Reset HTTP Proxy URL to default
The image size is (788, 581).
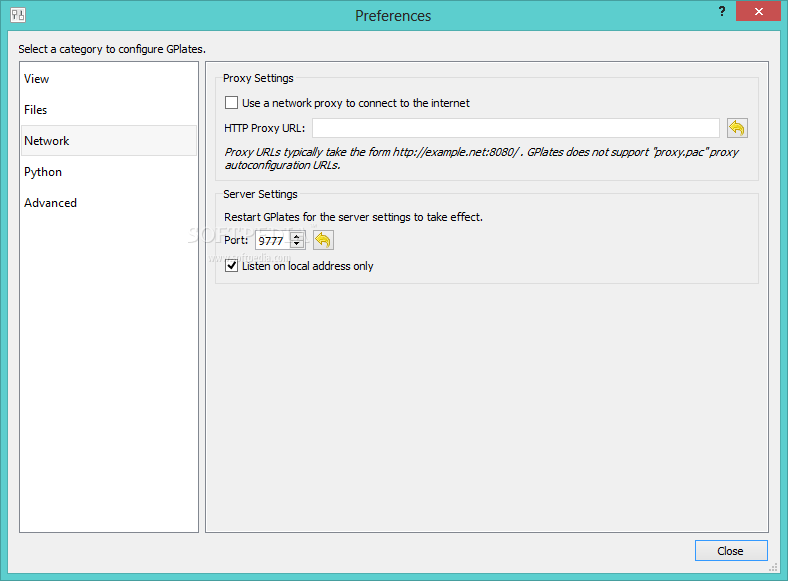pos(737,128)
